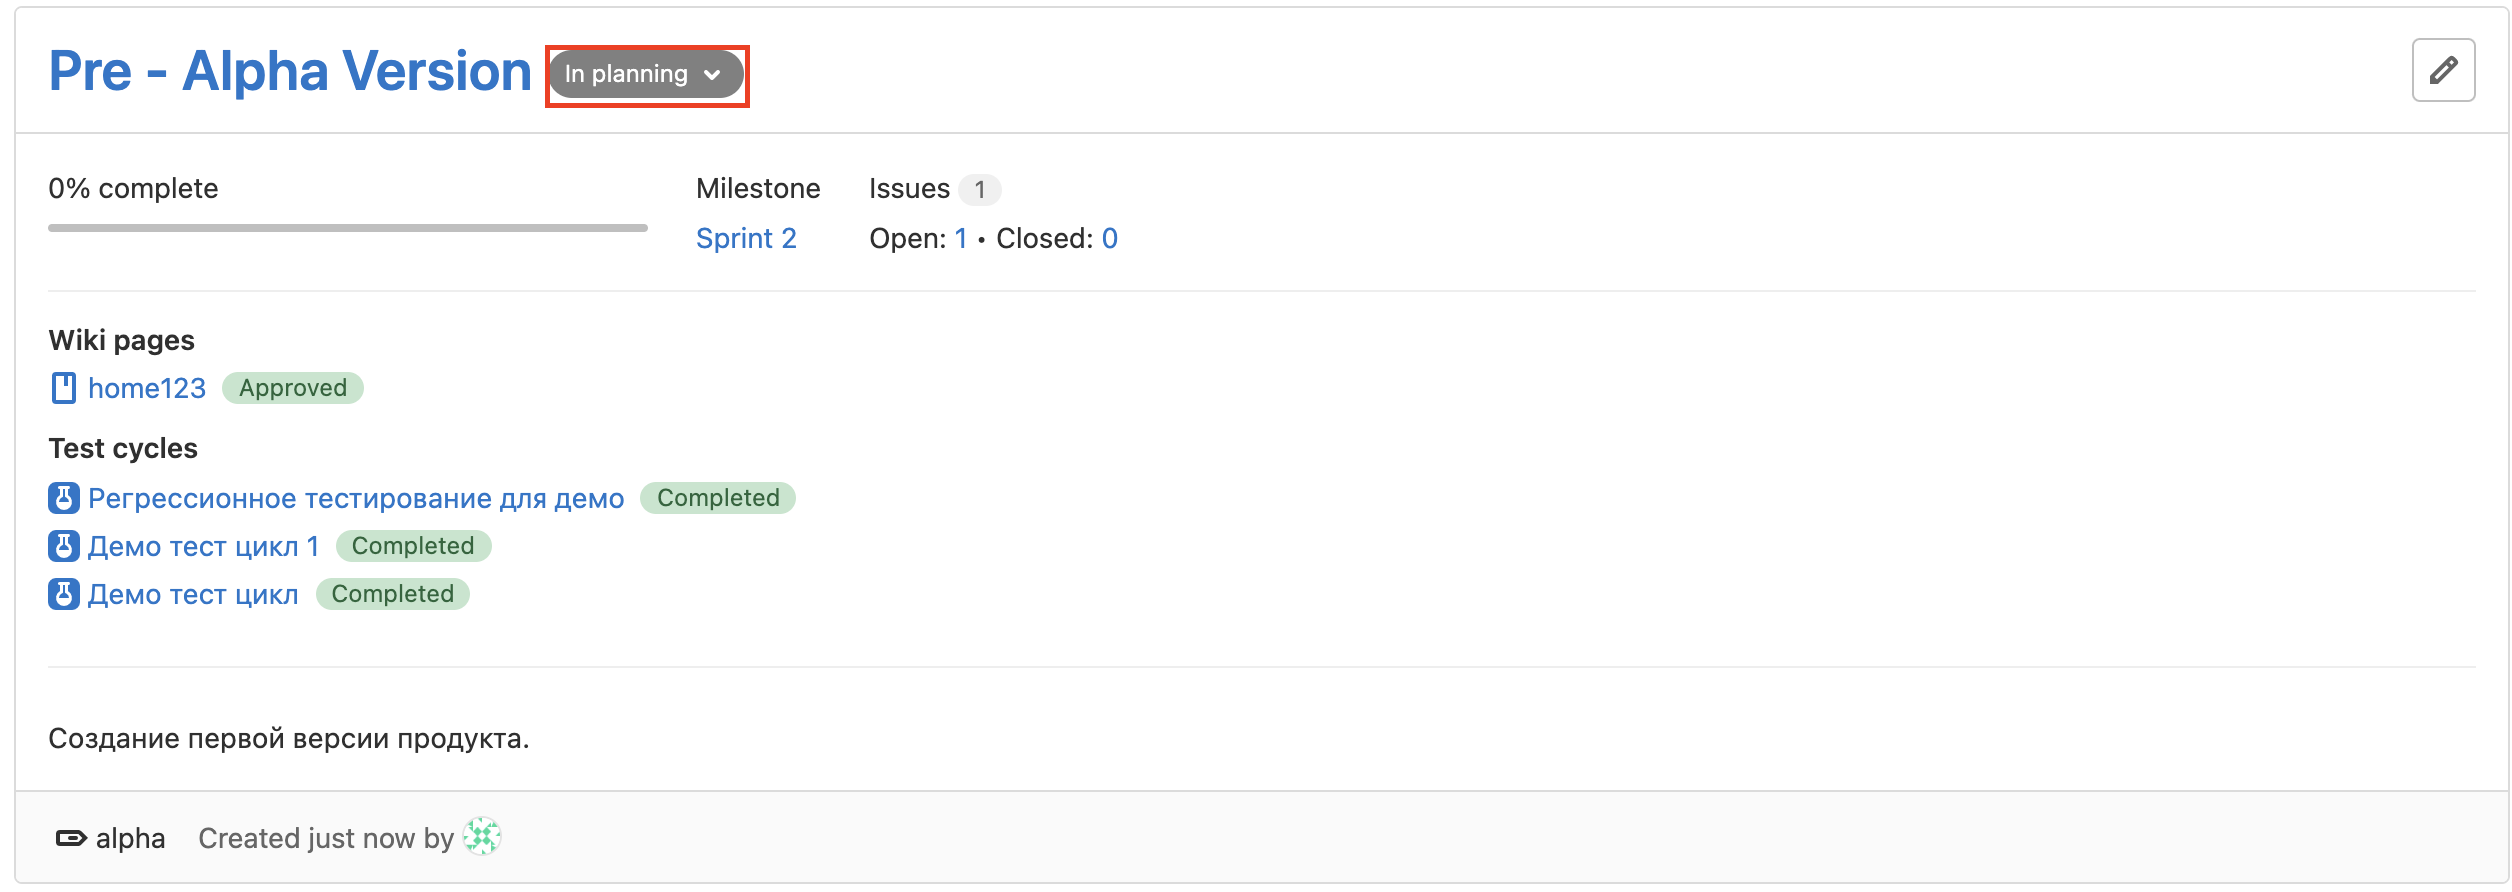Open the Sprint 2 milestone link
Screen dimensions: 2512x892
pos(746,238)
